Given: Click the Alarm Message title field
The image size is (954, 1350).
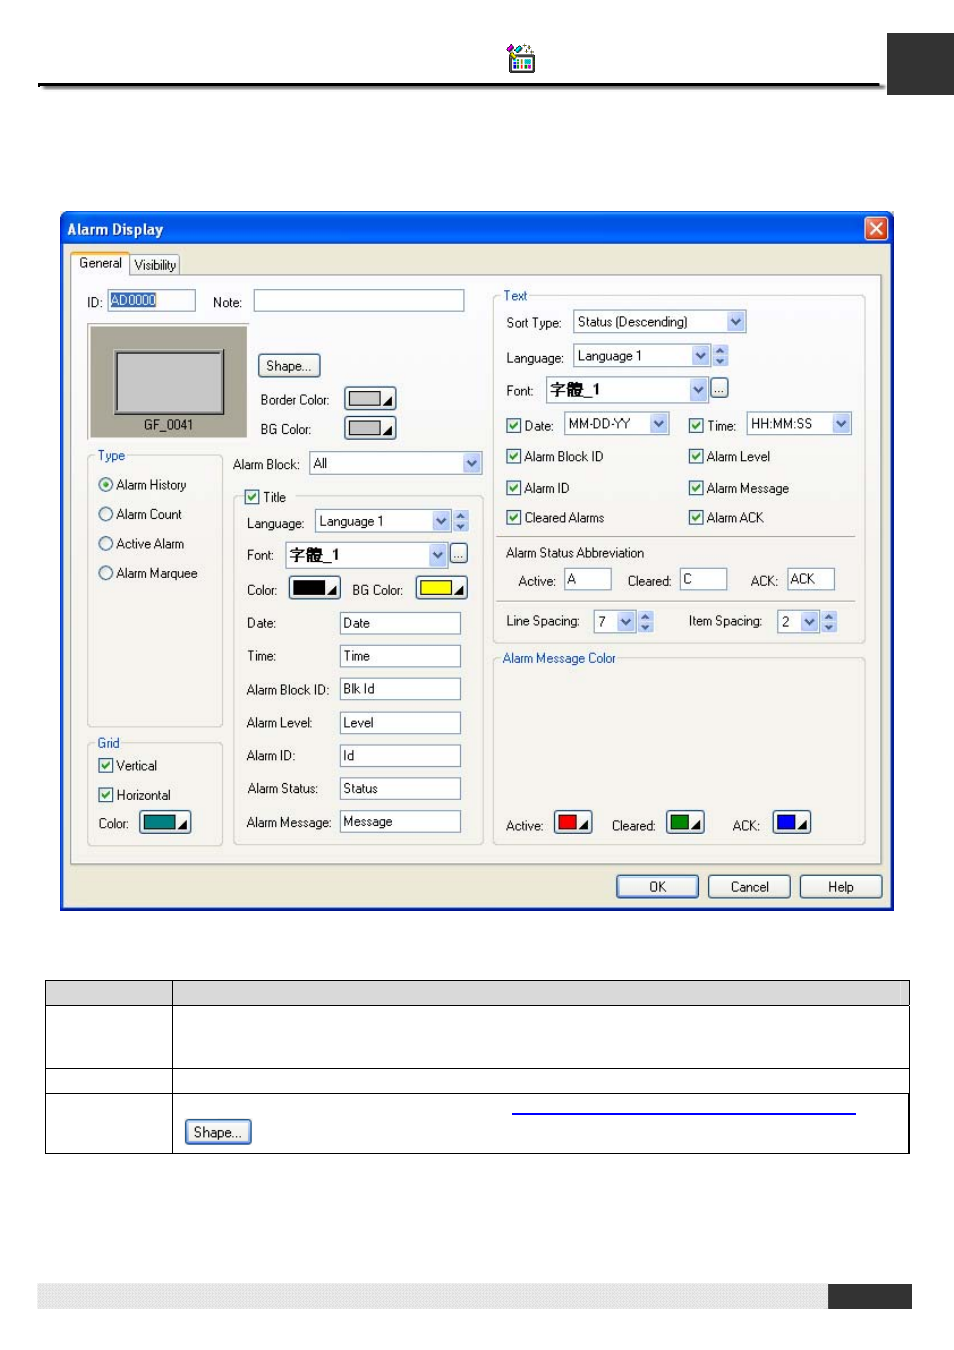Looking at the screenshot, I should pyautogui.click(x=400, y=821).
